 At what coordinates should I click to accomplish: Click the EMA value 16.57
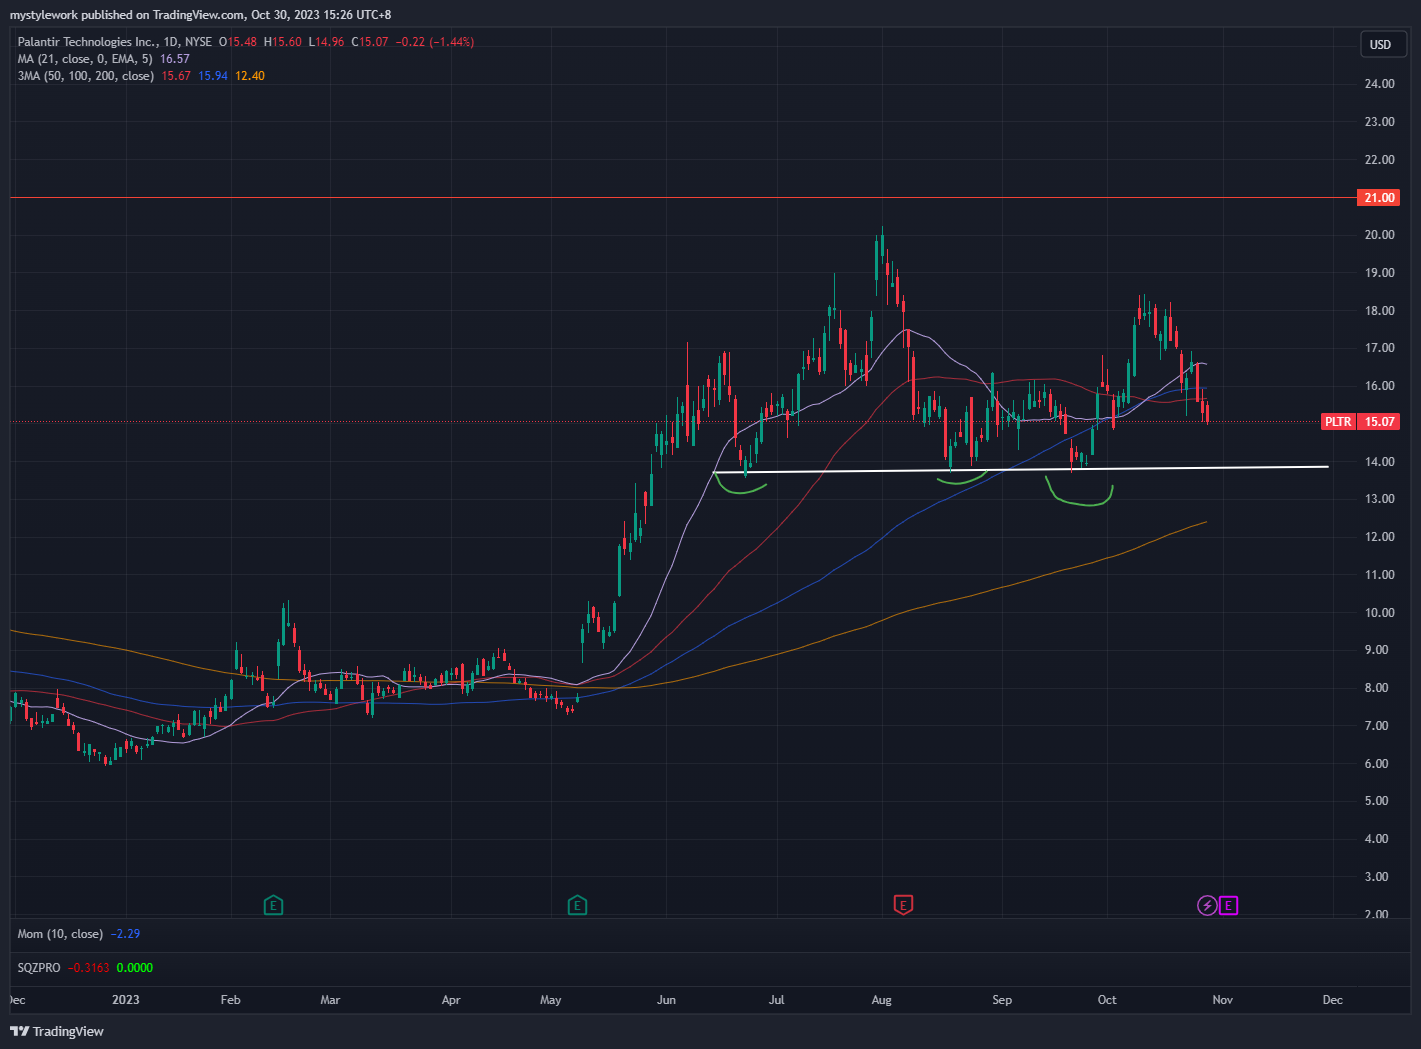point(175,59)
